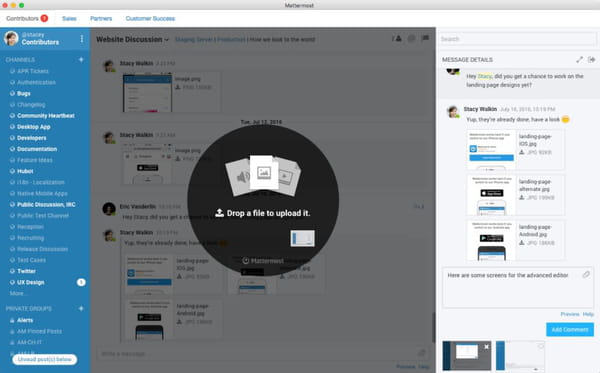Add a new private group plus icon
Image resolution: width=600 pixels, height=373 pixels.
click(81, 308)
